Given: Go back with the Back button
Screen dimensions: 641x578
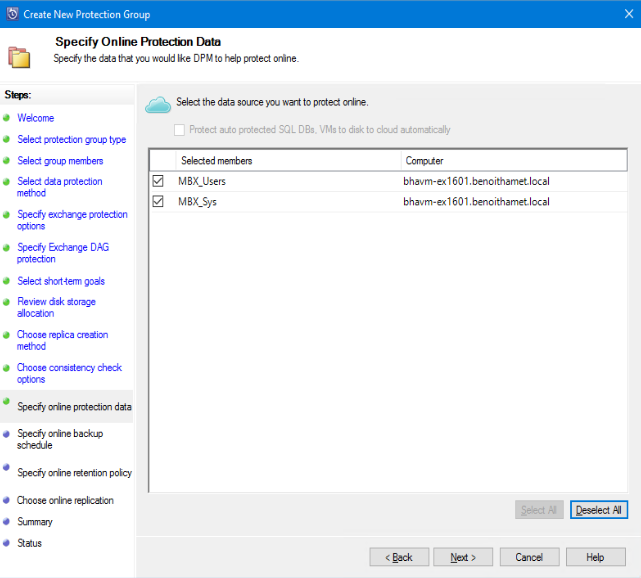Looking at the screenshot, I should tap(399, 557).
